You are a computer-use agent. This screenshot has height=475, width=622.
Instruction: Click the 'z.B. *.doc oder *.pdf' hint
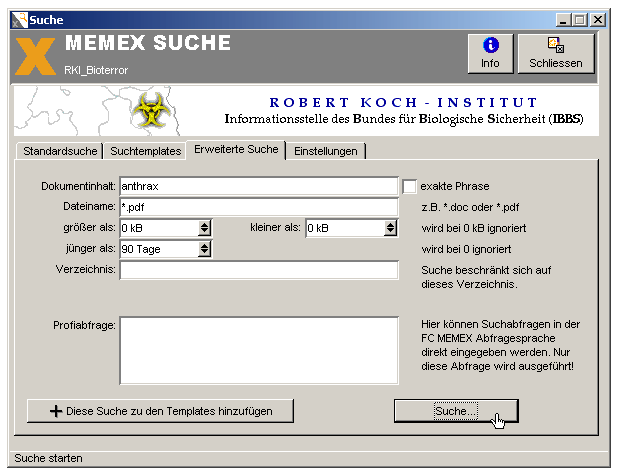(470, 207)
